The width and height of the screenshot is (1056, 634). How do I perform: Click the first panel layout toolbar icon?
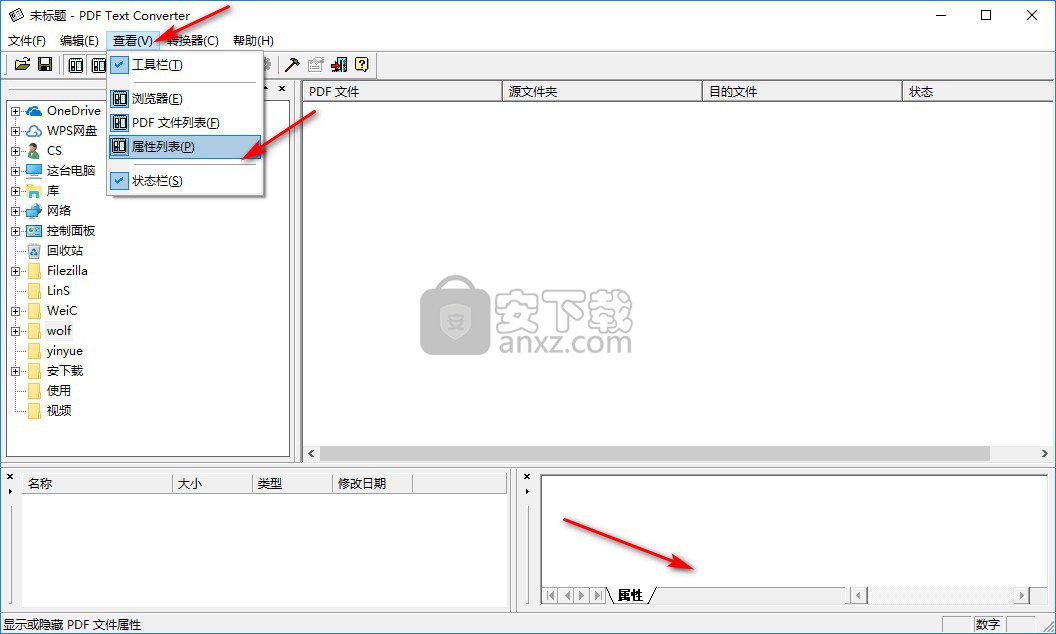click(x=76, y=65)
